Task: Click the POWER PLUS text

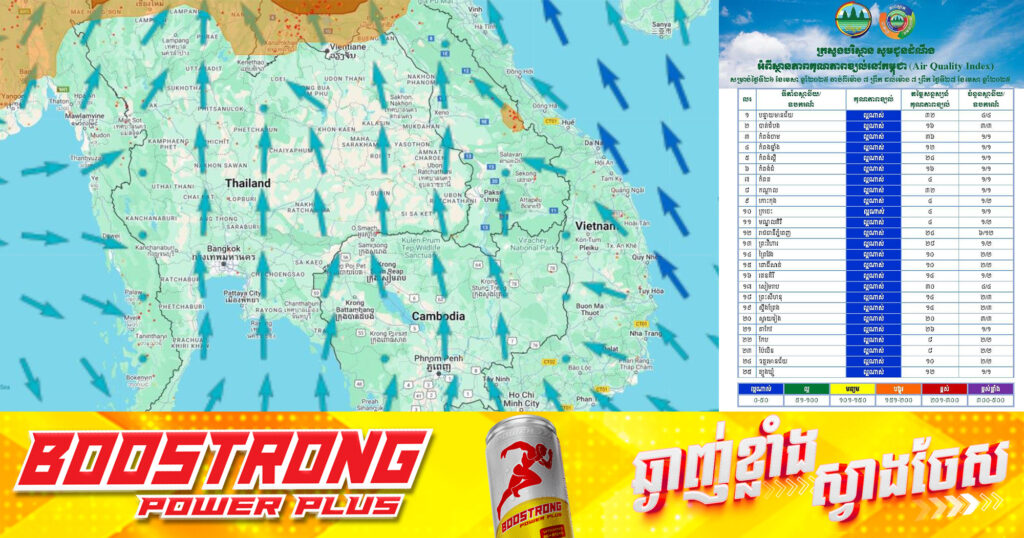Action: coord(270,505)
